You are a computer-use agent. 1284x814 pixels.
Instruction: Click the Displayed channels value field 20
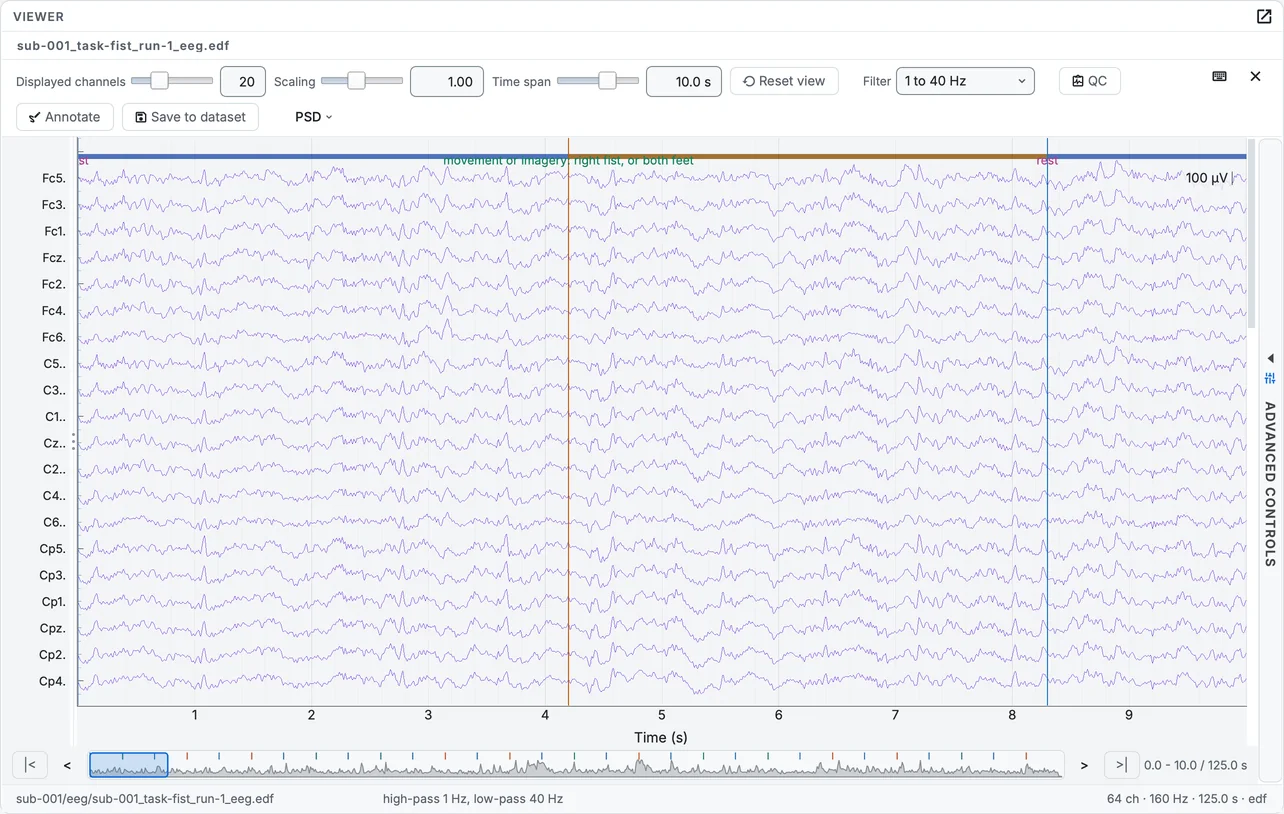(243, 81)
